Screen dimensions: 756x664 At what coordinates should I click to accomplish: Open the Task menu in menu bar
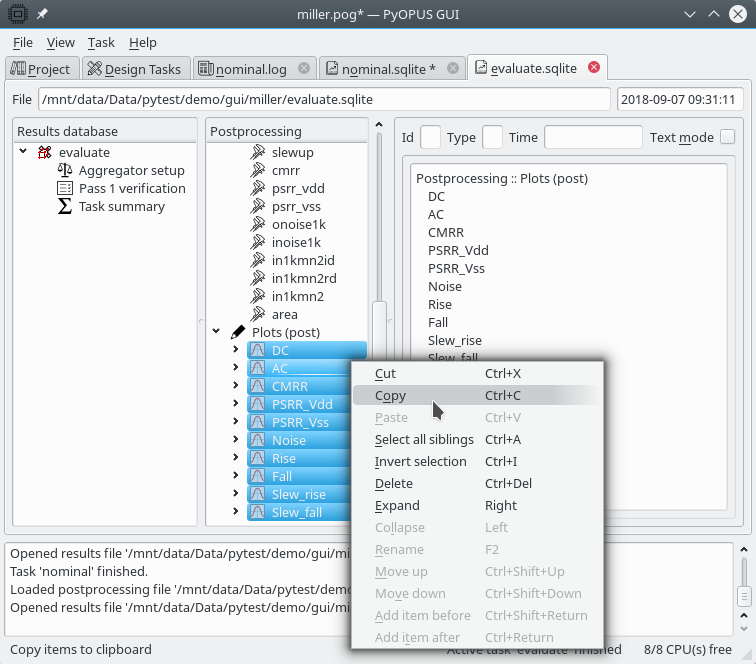coord(101,43)
